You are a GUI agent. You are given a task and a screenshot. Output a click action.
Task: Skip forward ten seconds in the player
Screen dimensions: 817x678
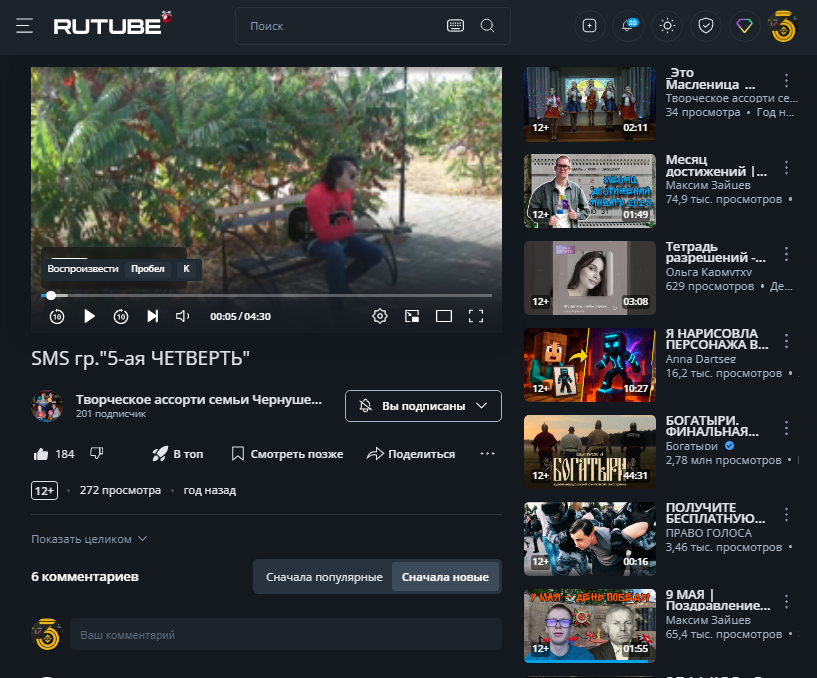click(x=121, y=316)
